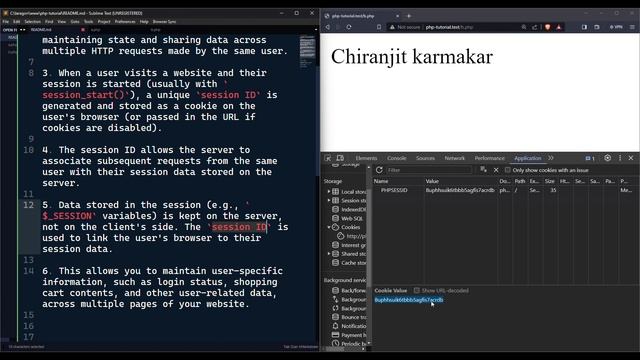This screenshot has height=360, width=640.
Task: Click the clear all cookies icon
Action: (483, 169)
